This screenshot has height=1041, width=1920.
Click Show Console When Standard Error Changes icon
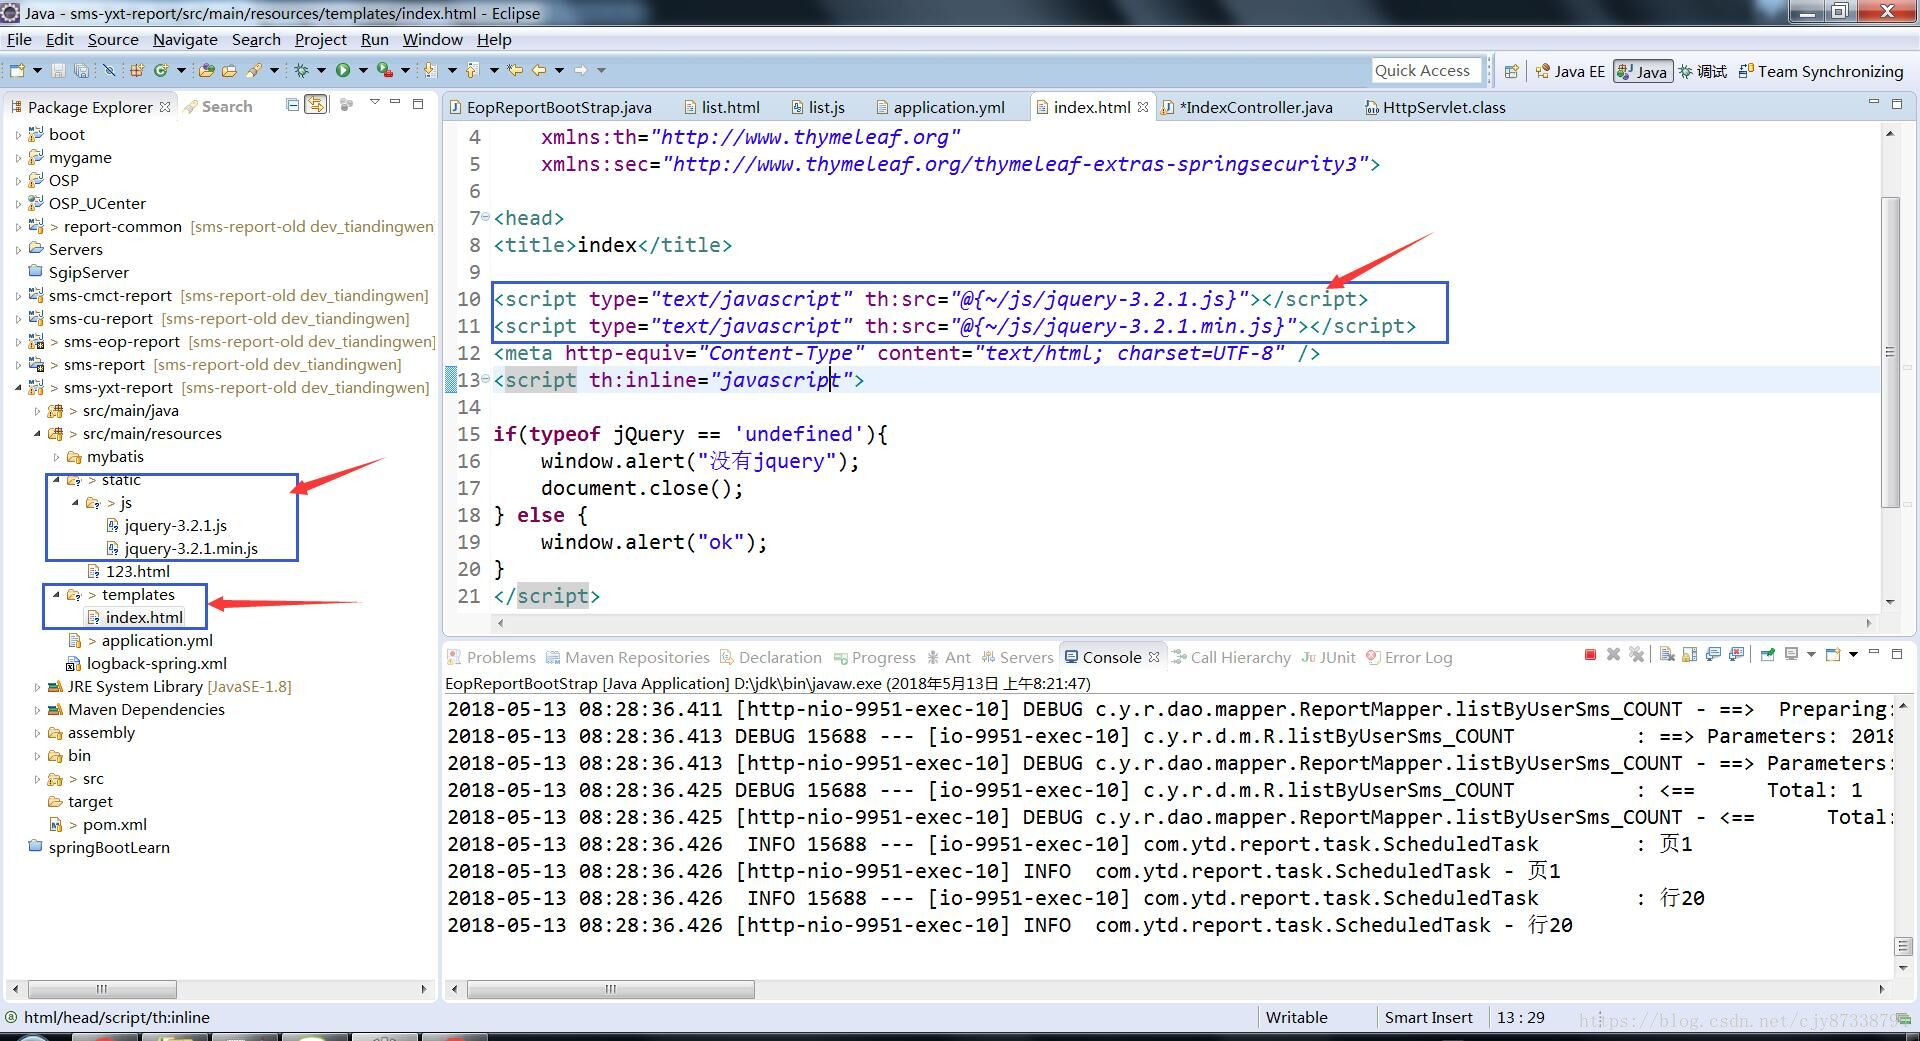[x=1736, y=655]
